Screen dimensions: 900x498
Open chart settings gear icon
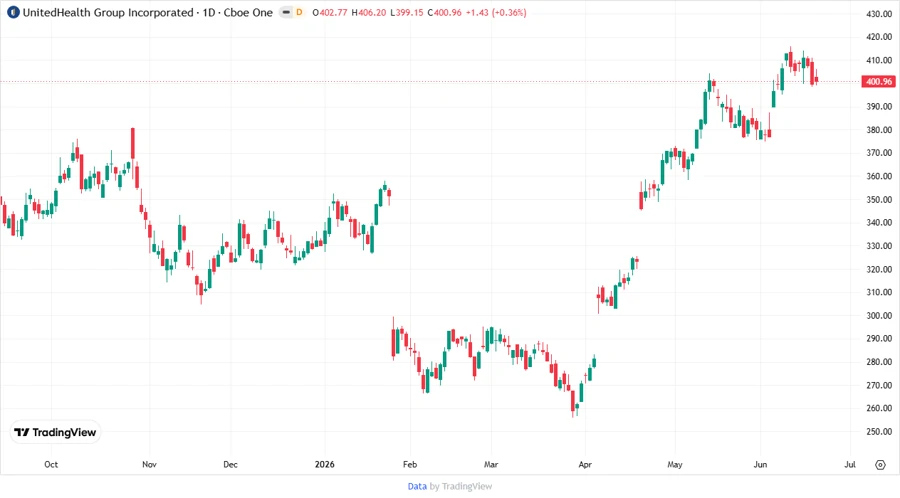tap(880, 465)
